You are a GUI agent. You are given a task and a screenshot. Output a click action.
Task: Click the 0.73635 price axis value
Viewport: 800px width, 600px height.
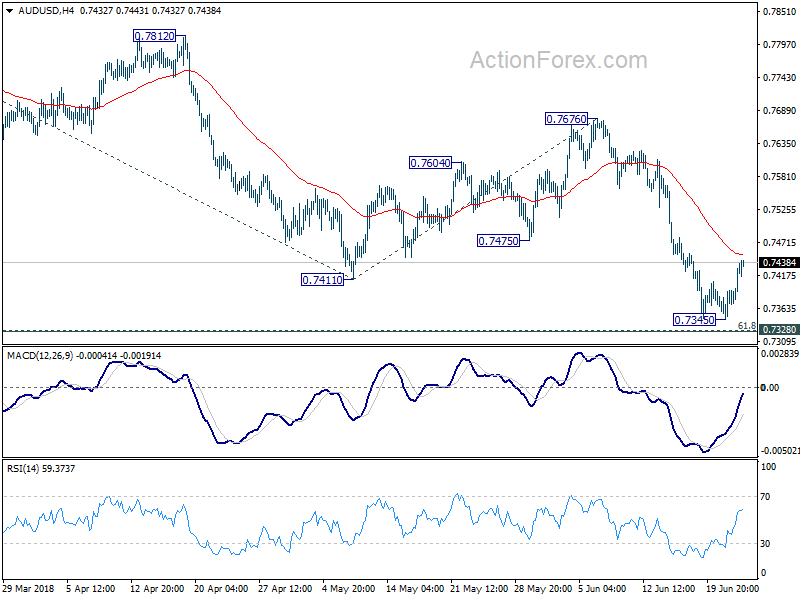[x=779, y=309]
